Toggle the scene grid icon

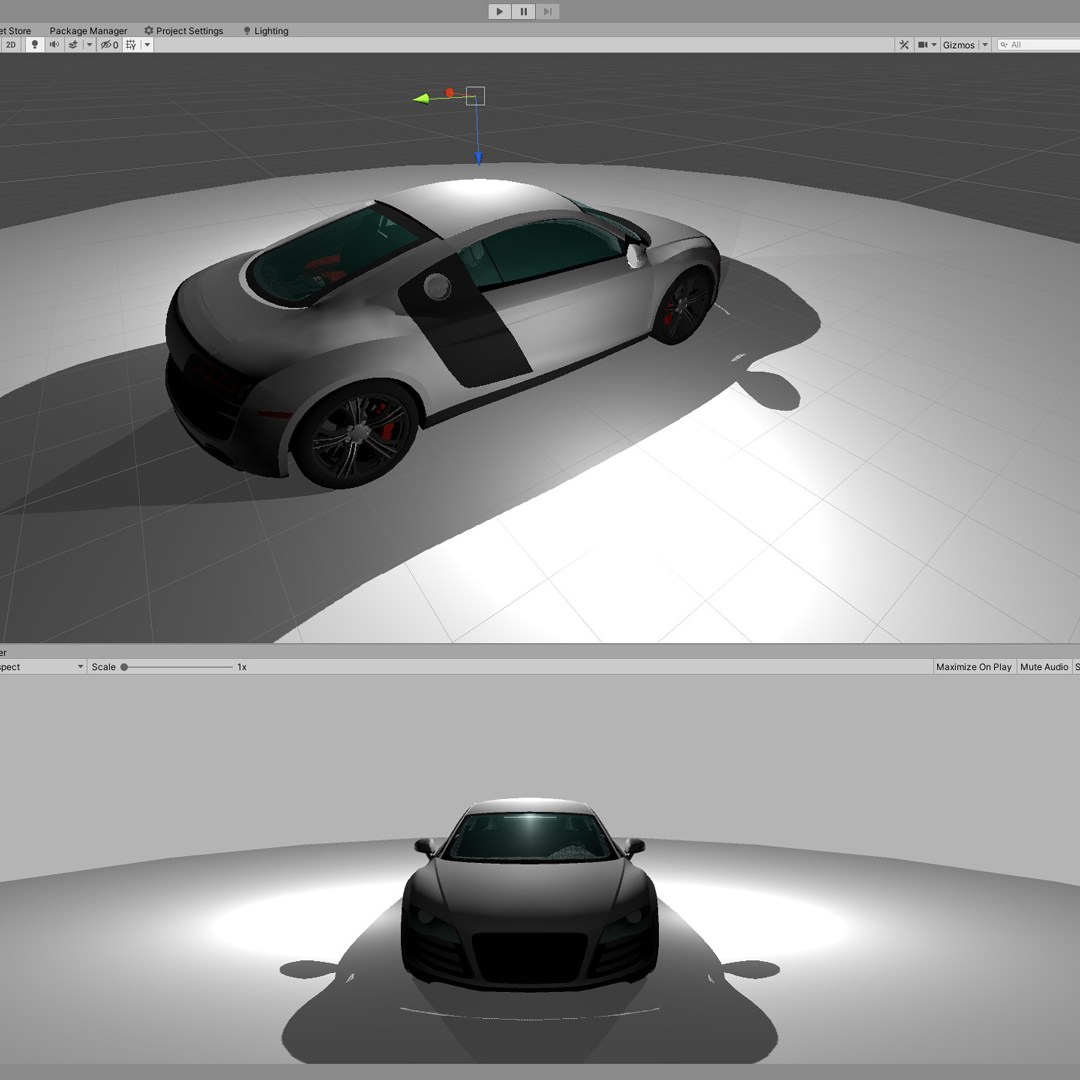click(132, 45)
